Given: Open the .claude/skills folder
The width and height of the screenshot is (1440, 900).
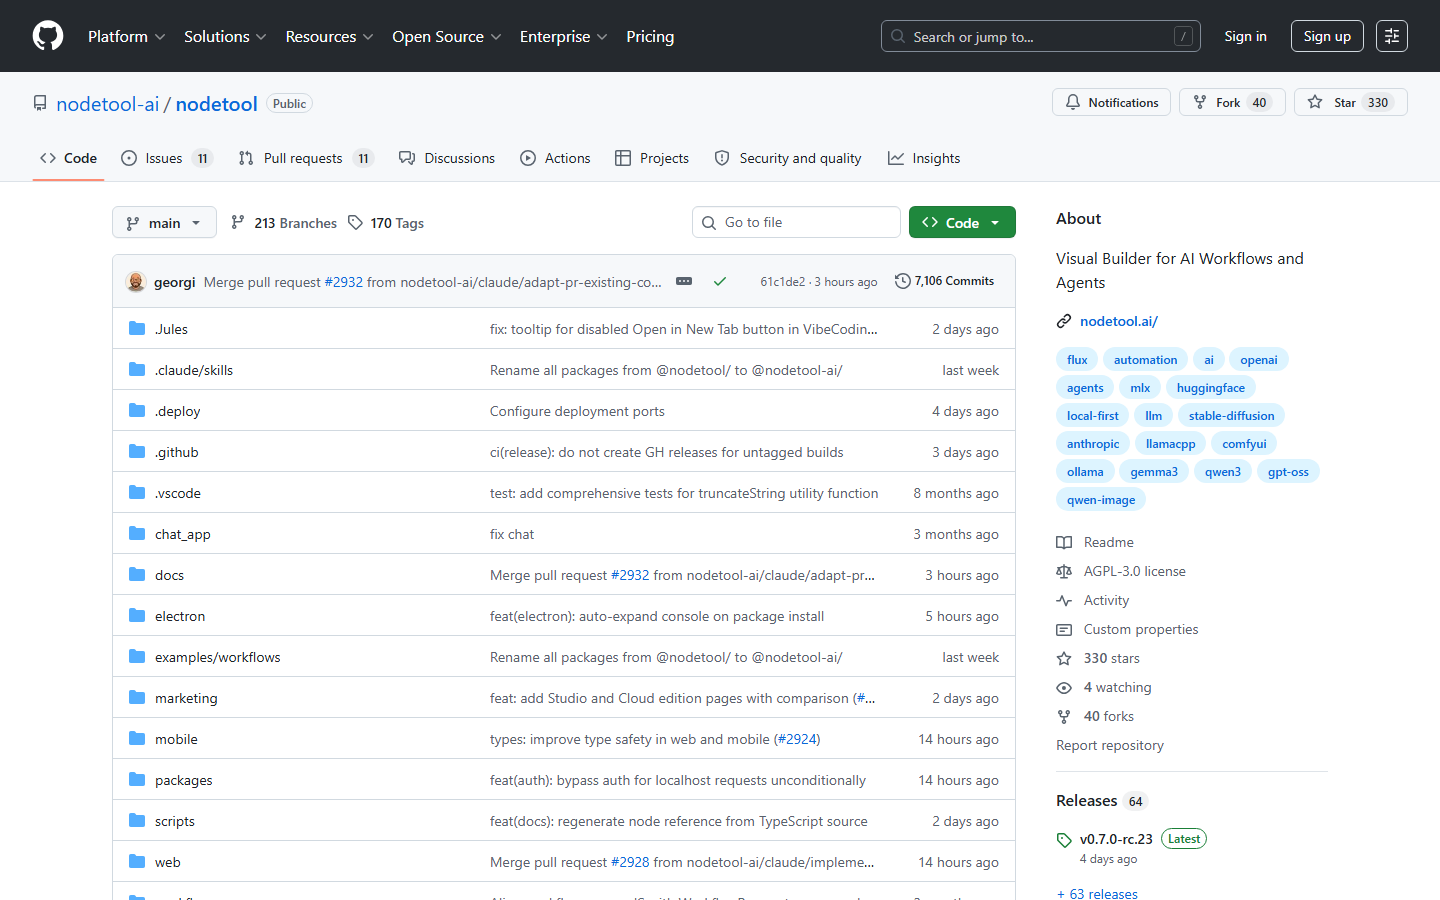Looking at the screenshot, I should point(194,370).
